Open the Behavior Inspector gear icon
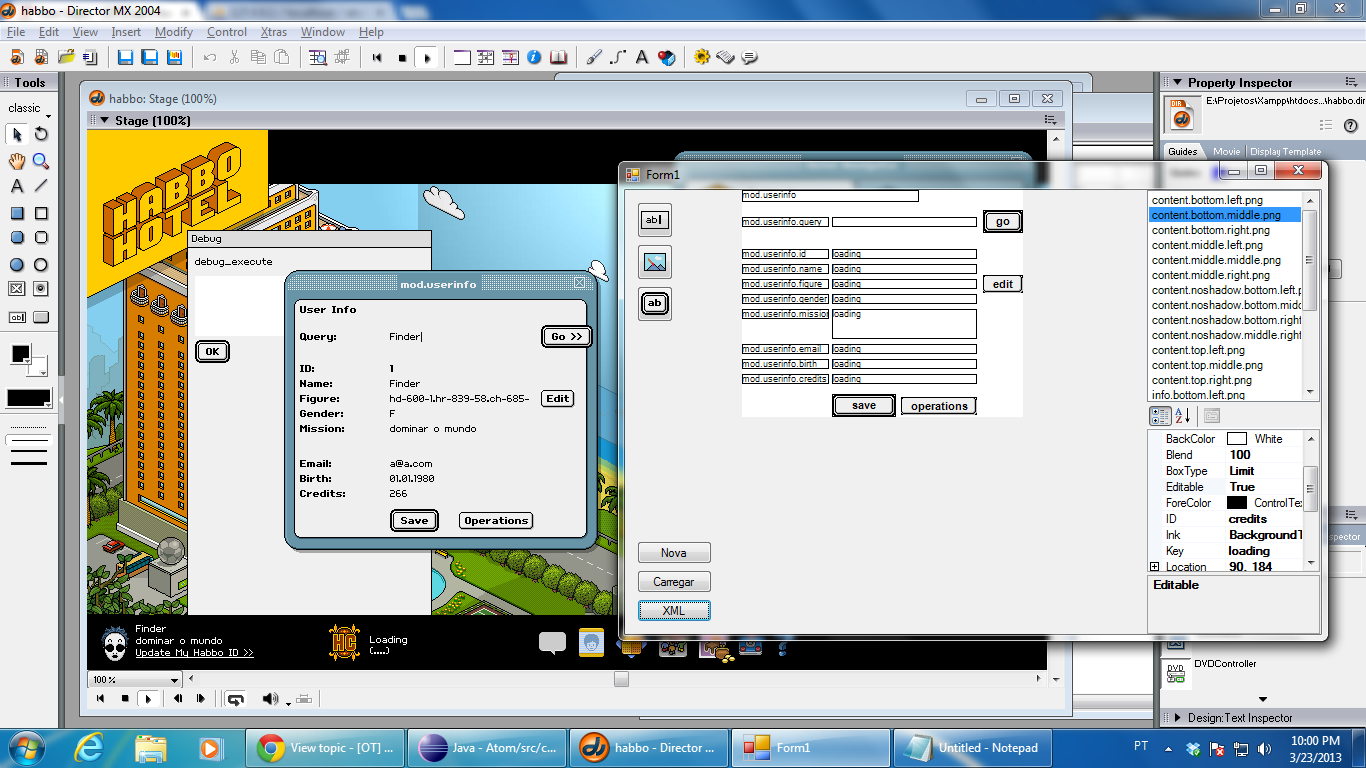Screen dimensions: 1366x768 (701, 57)
